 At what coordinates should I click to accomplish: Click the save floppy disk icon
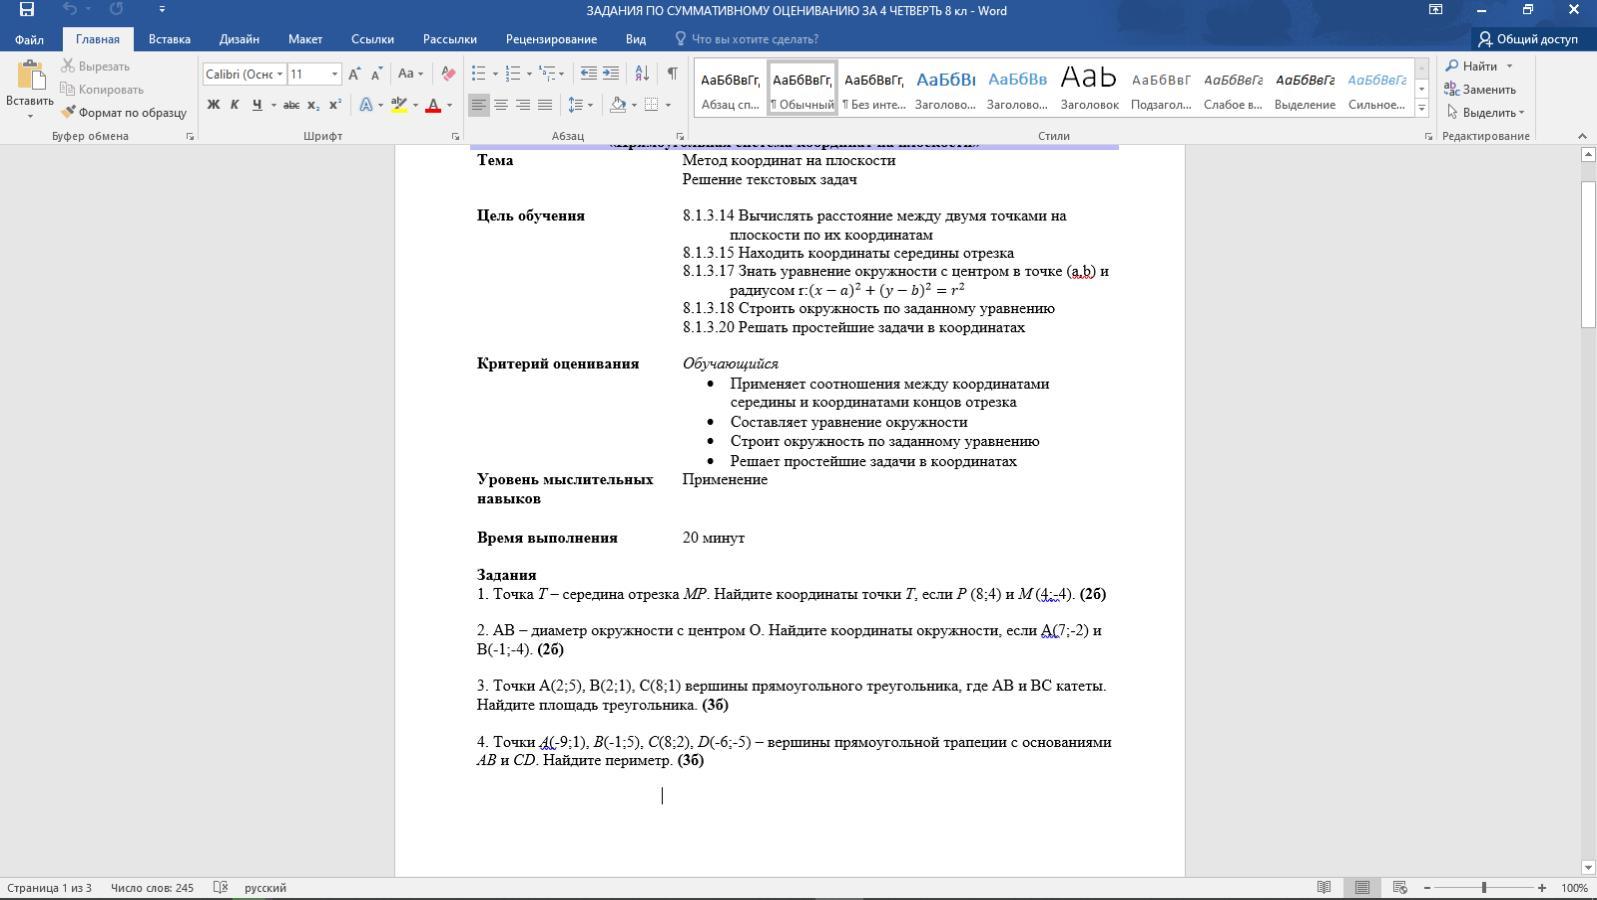[x=27, y=10]
